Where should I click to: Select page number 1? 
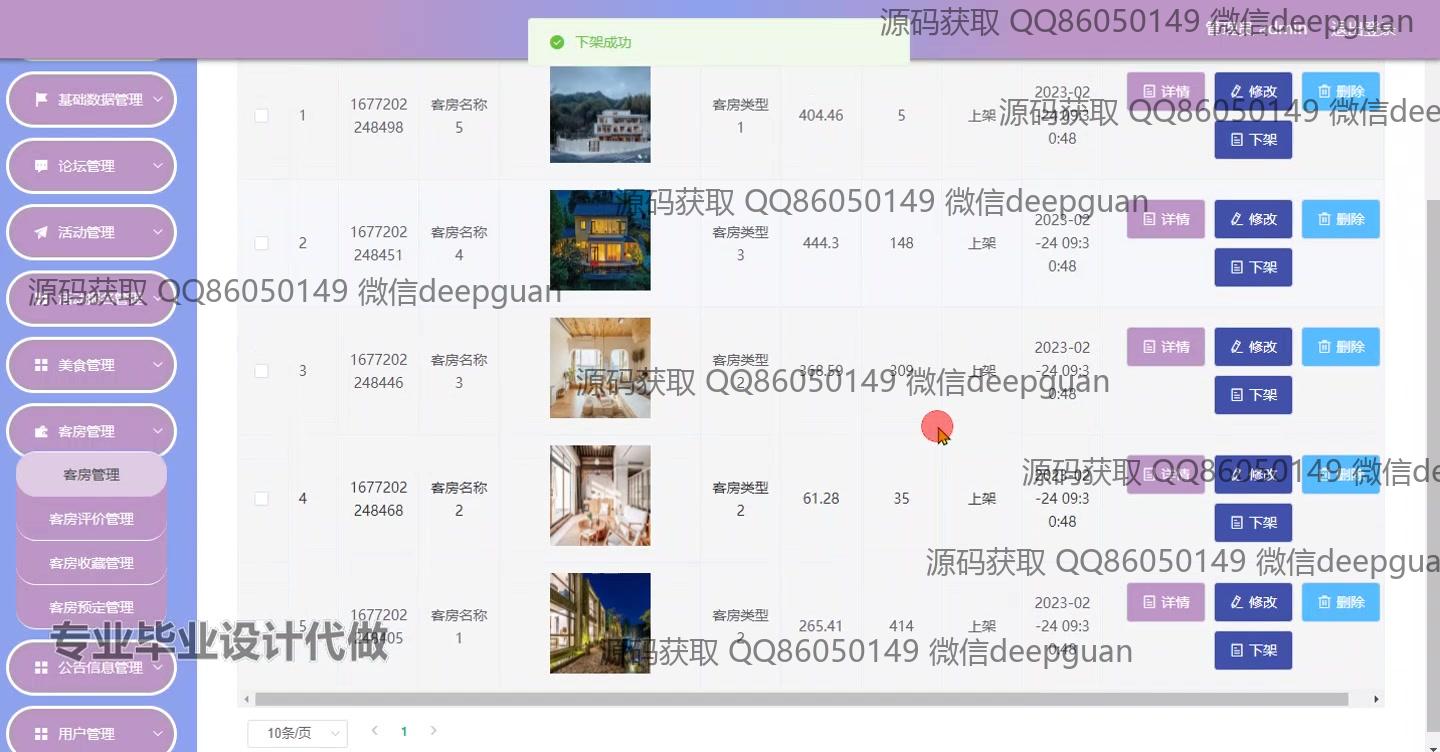coord(404,732)
